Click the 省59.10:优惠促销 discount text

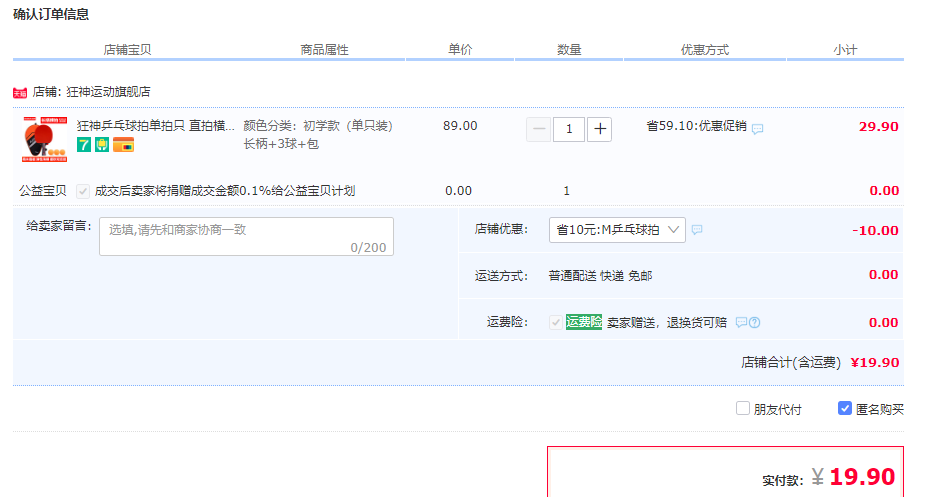click(696, 126)
